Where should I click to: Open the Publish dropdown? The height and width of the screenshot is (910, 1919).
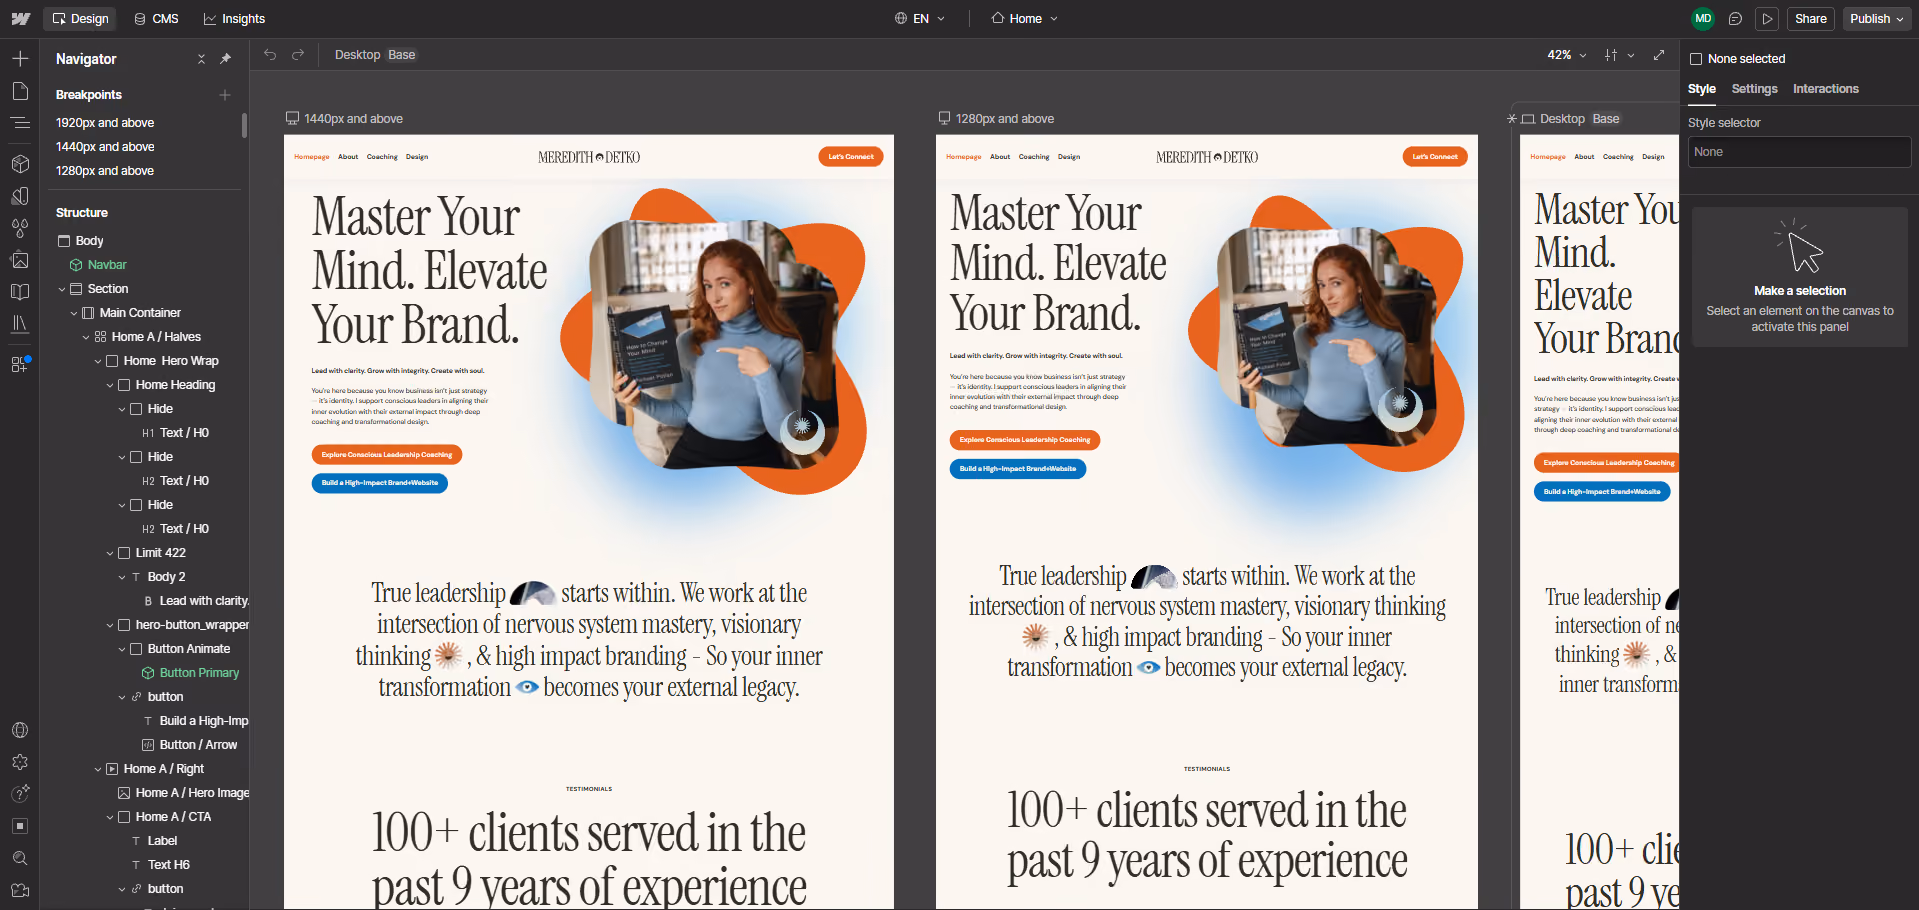(1877, 19)
